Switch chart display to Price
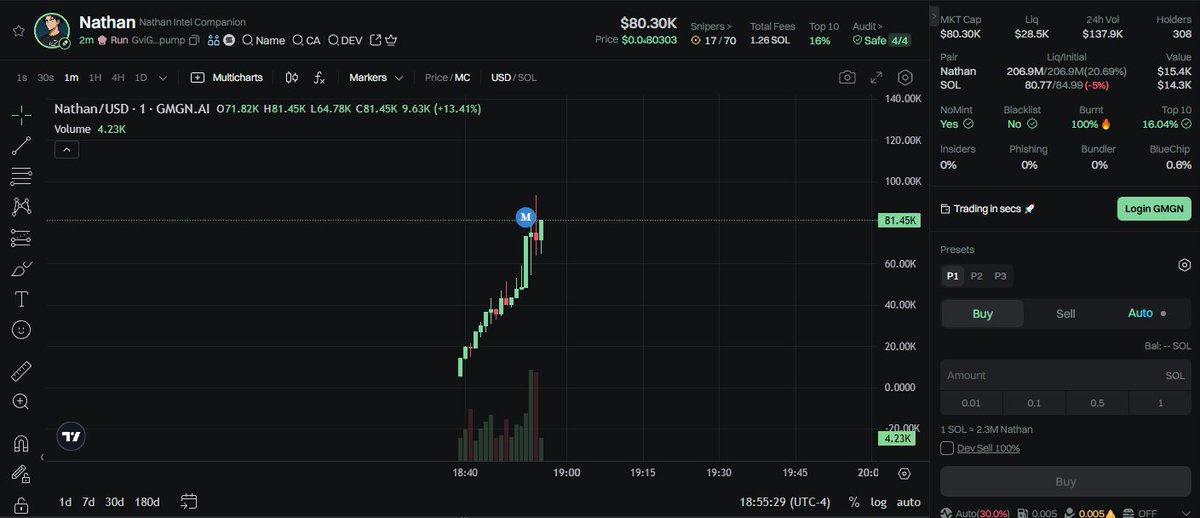Screen dimensions: 1200x518 [x=436, y=77]
